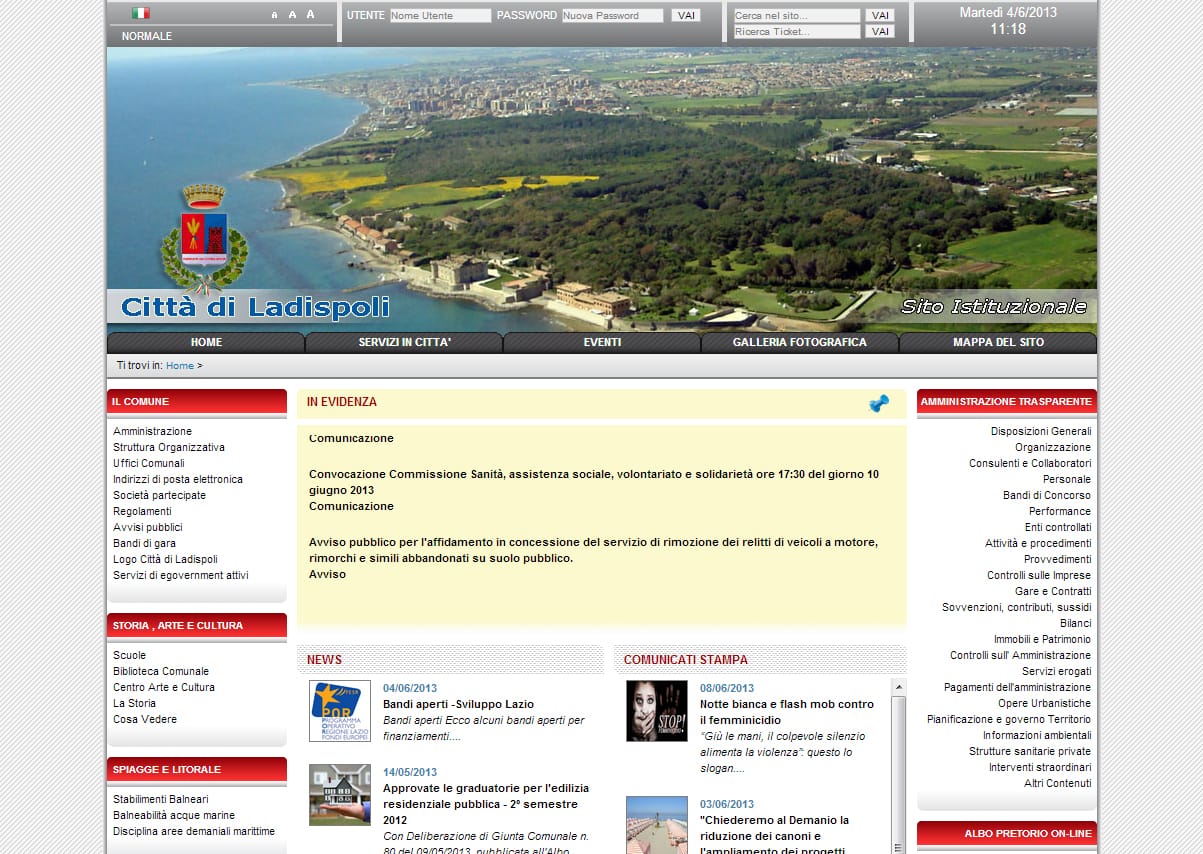Image resolution: width=1203 pixels, height=854 pixels.
Task: Select the largest "A" text size icon
Action: pos(310,15)
